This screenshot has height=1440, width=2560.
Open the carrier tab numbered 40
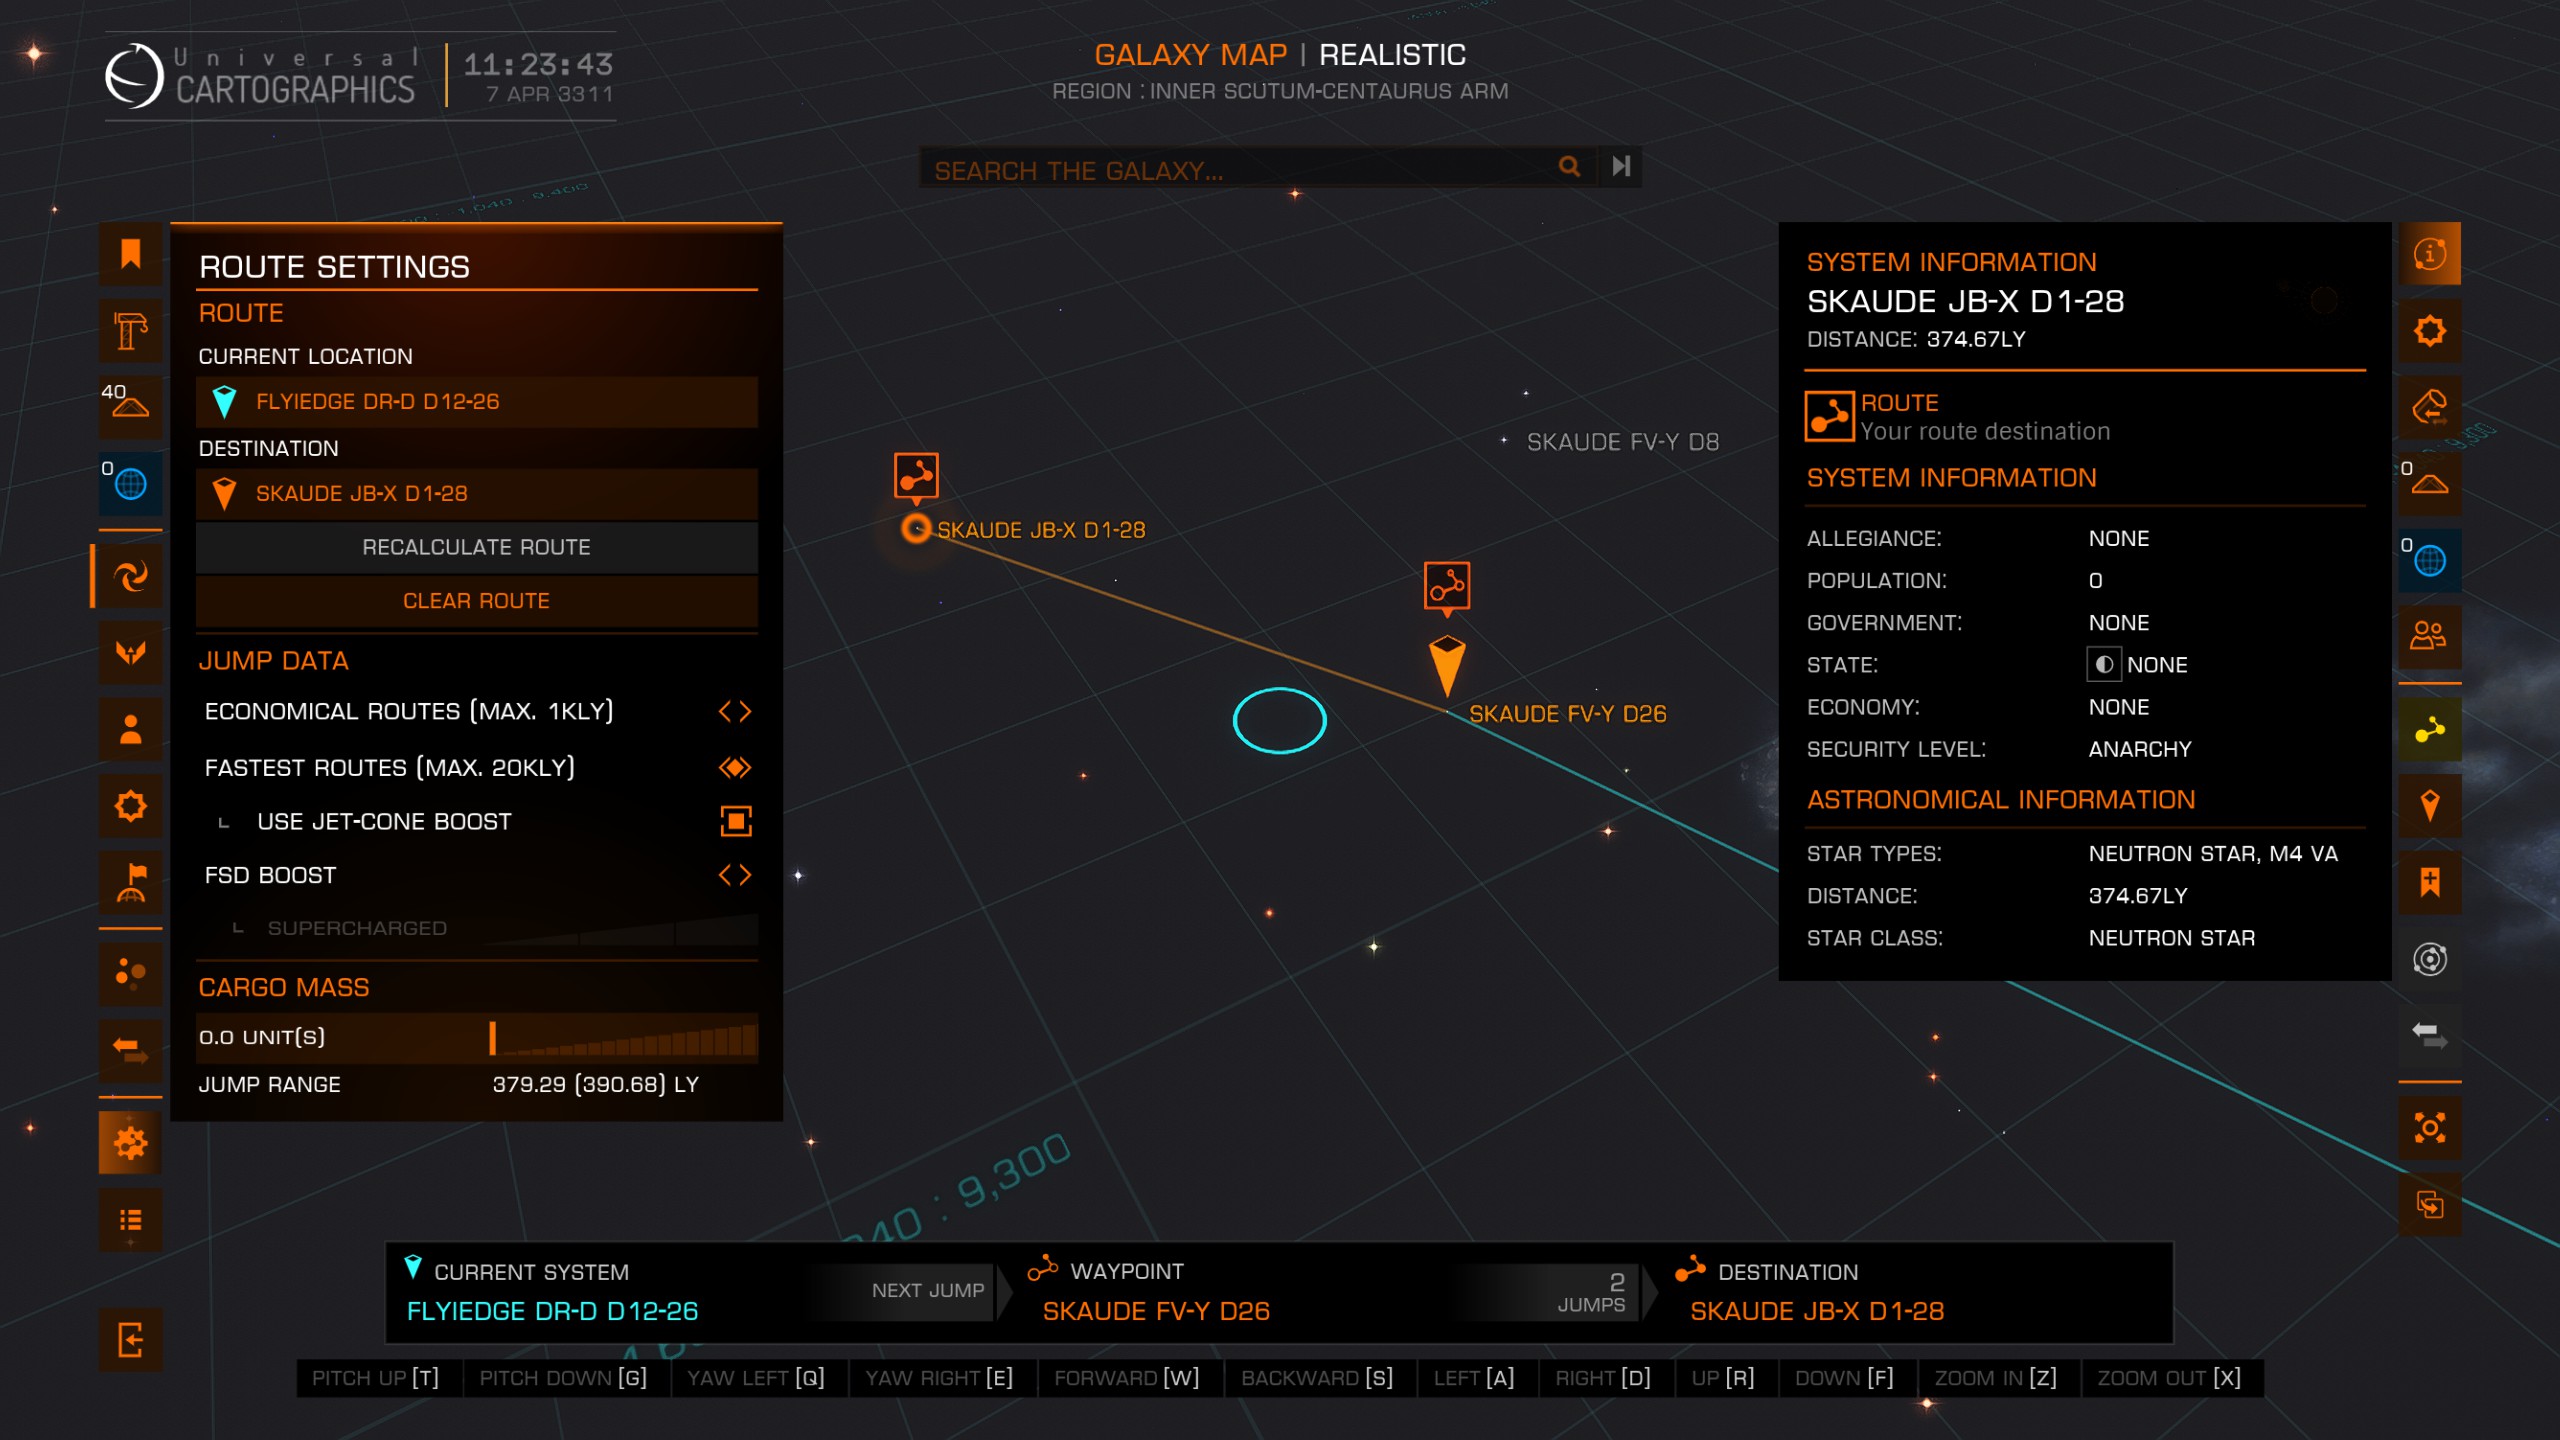click(130, 407)
